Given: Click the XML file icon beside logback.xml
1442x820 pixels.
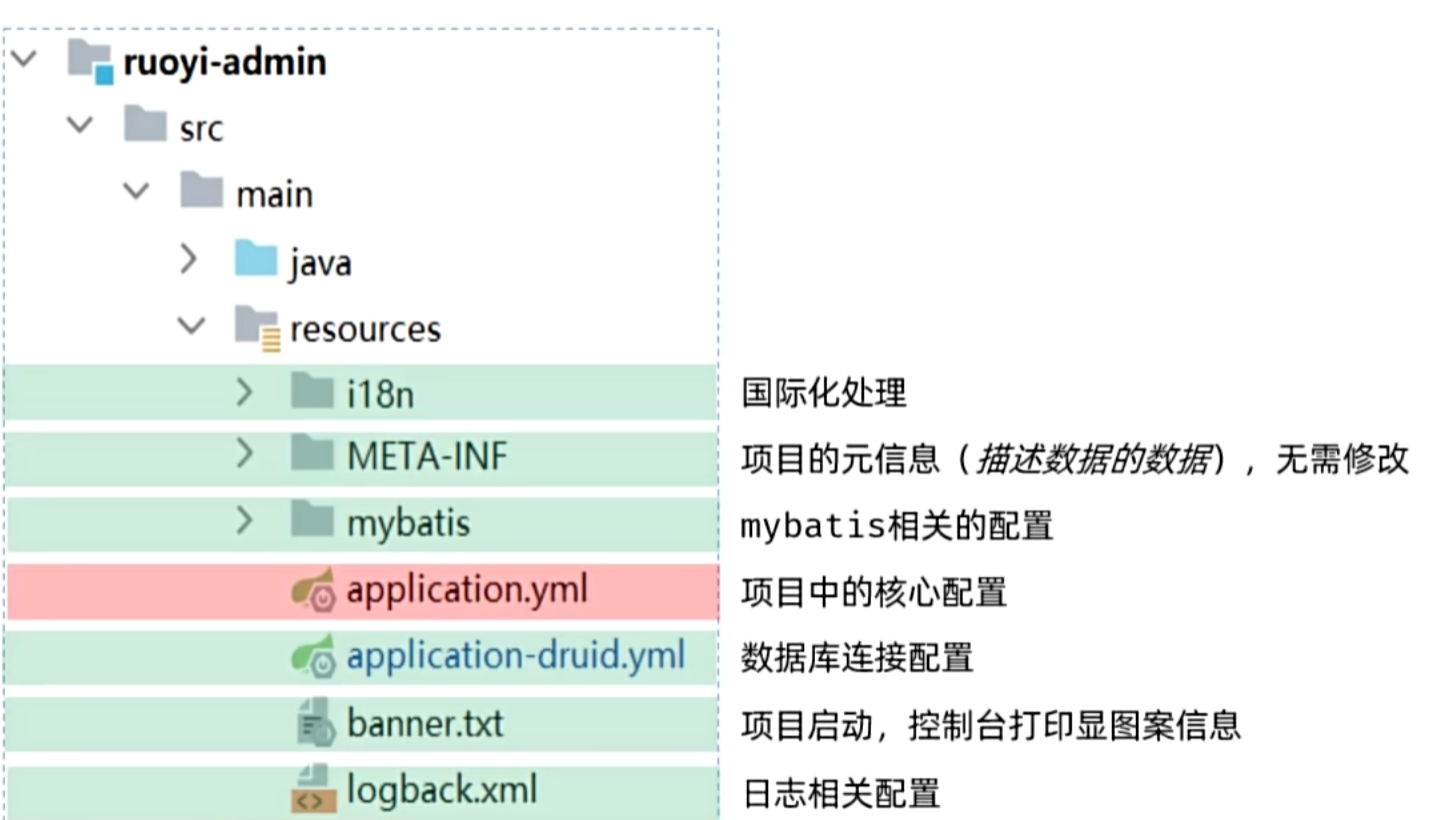Looking at the screenshot, I should click(x=312, y=789).
